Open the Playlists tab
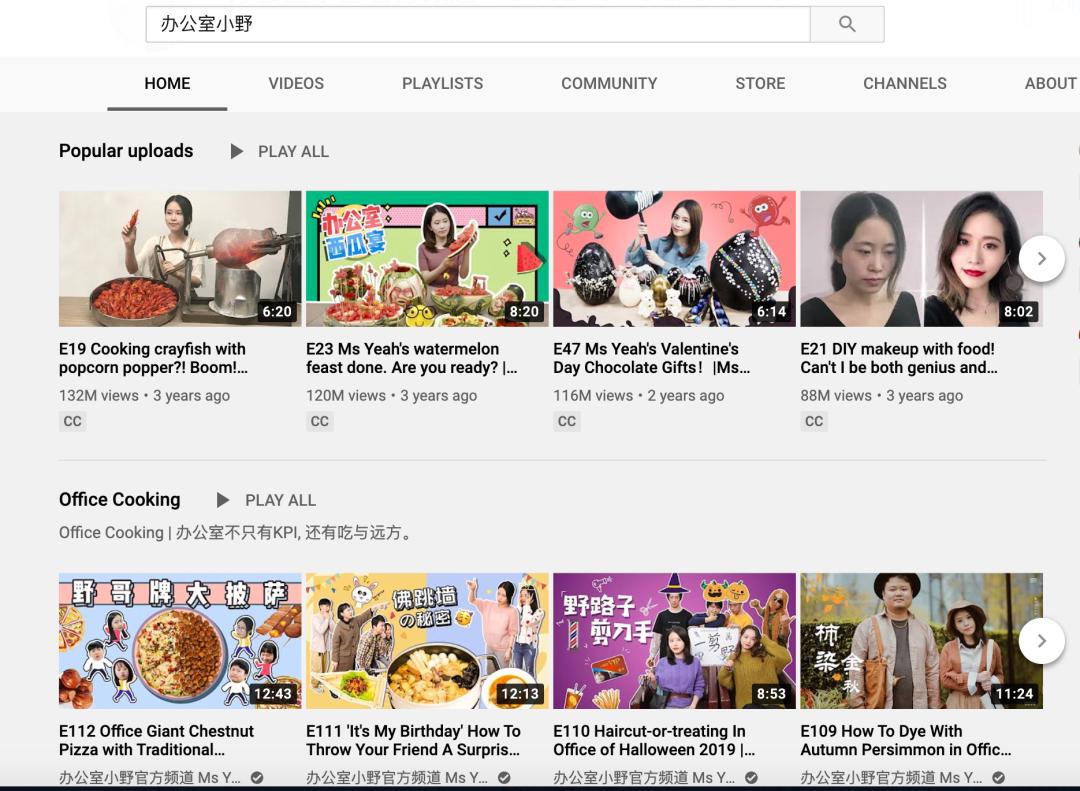This screenshot has width=1080, height=791. click(x=442, y=83)
